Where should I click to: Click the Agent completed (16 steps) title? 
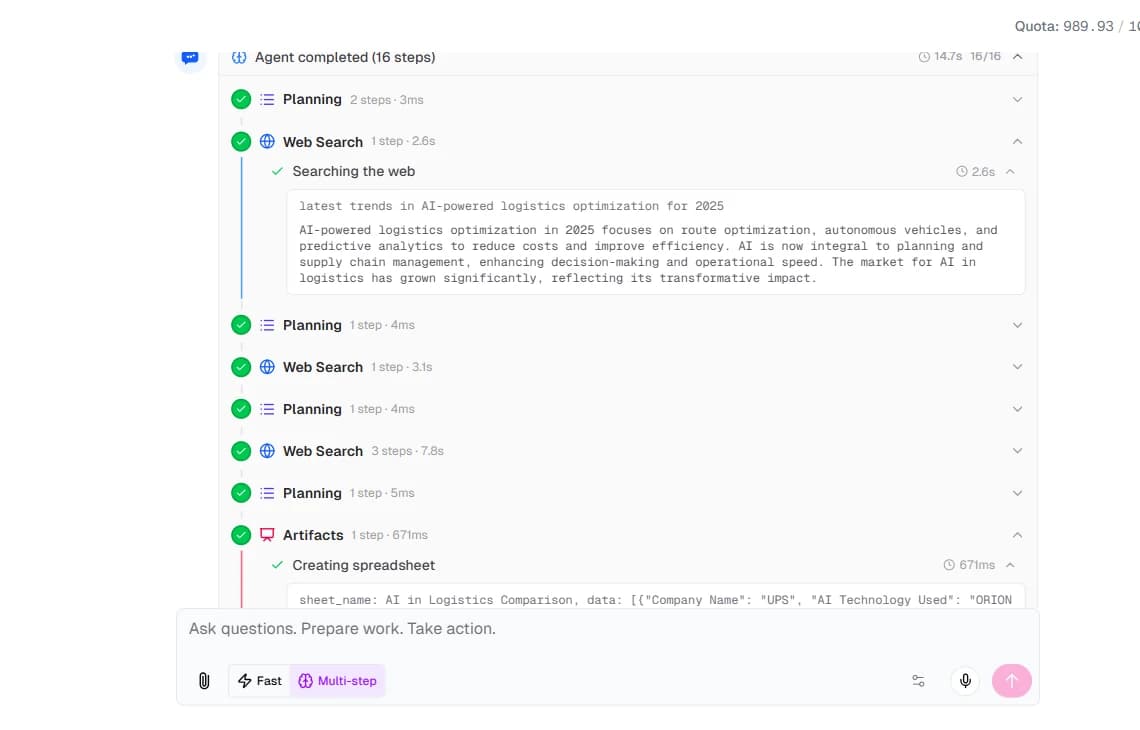point(345,57)
